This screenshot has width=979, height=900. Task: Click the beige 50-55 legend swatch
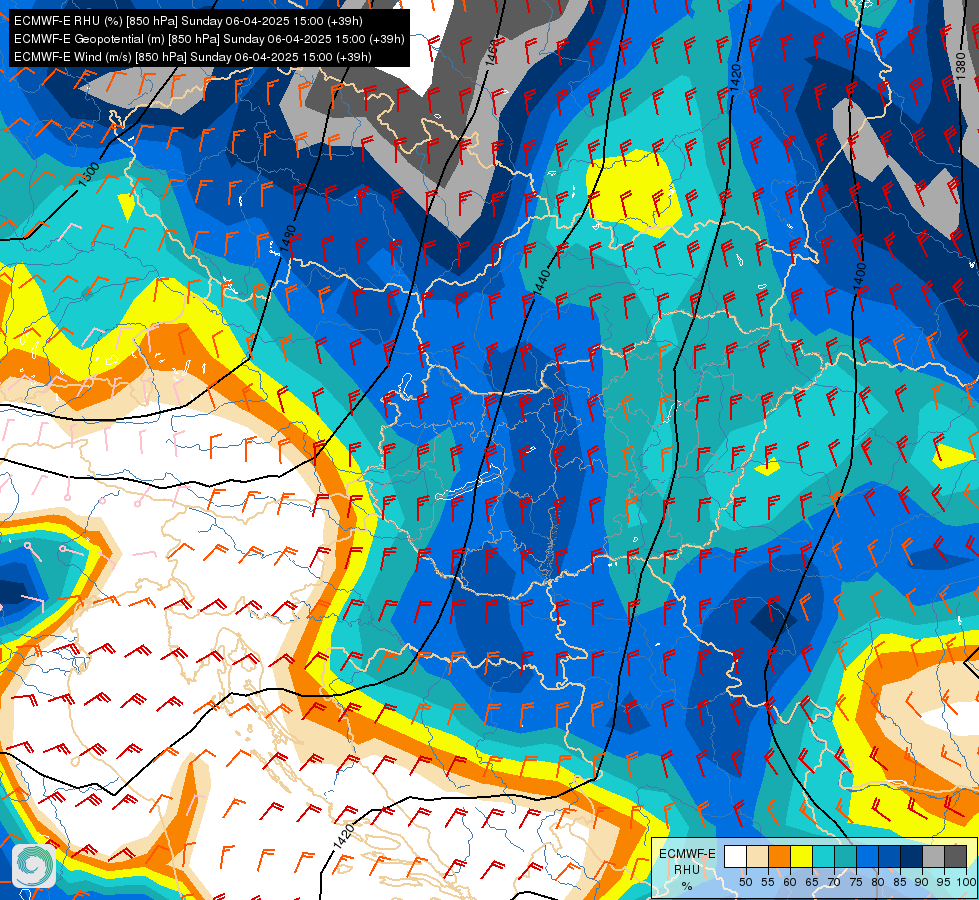[757, 856]
